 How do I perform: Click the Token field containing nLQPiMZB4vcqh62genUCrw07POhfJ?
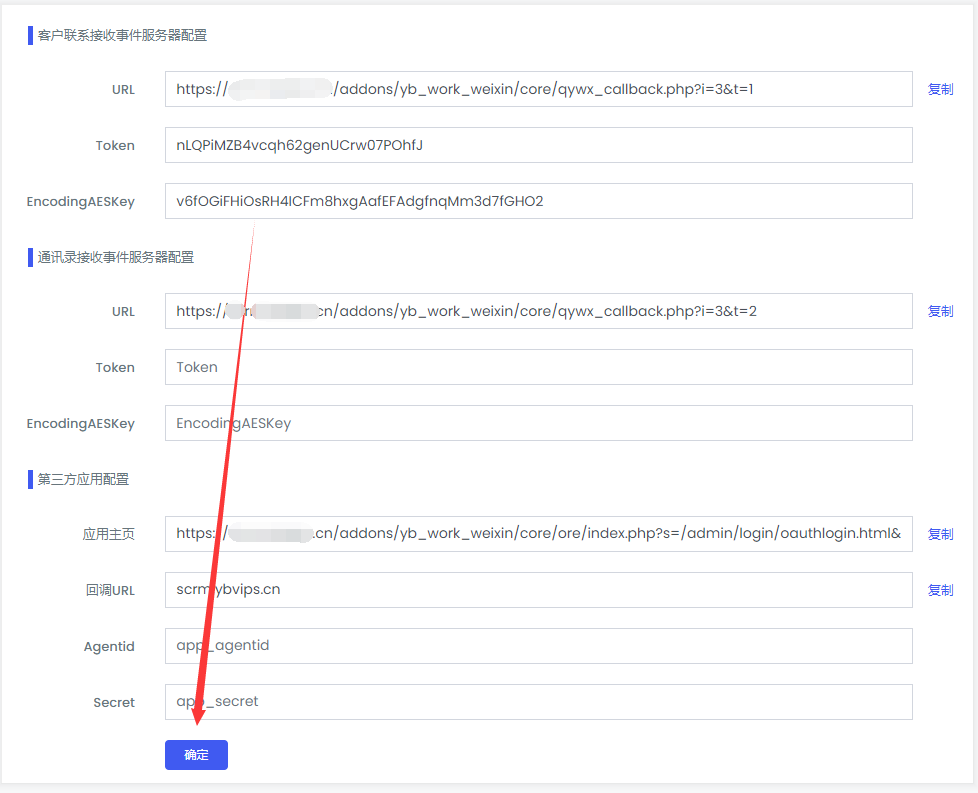(x=538, y=145)
